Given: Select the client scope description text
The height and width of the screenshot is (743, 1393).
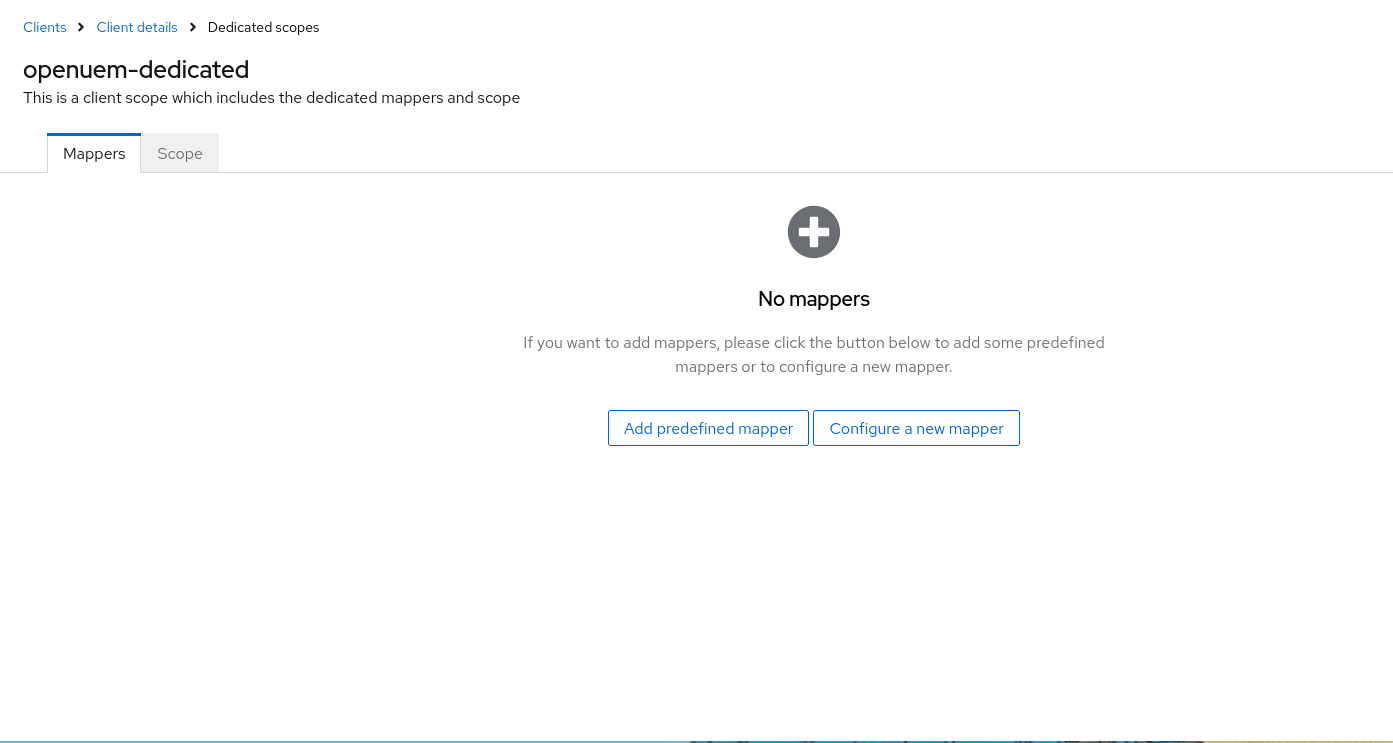Looking at the screenshot, I should tap(271, 97).
